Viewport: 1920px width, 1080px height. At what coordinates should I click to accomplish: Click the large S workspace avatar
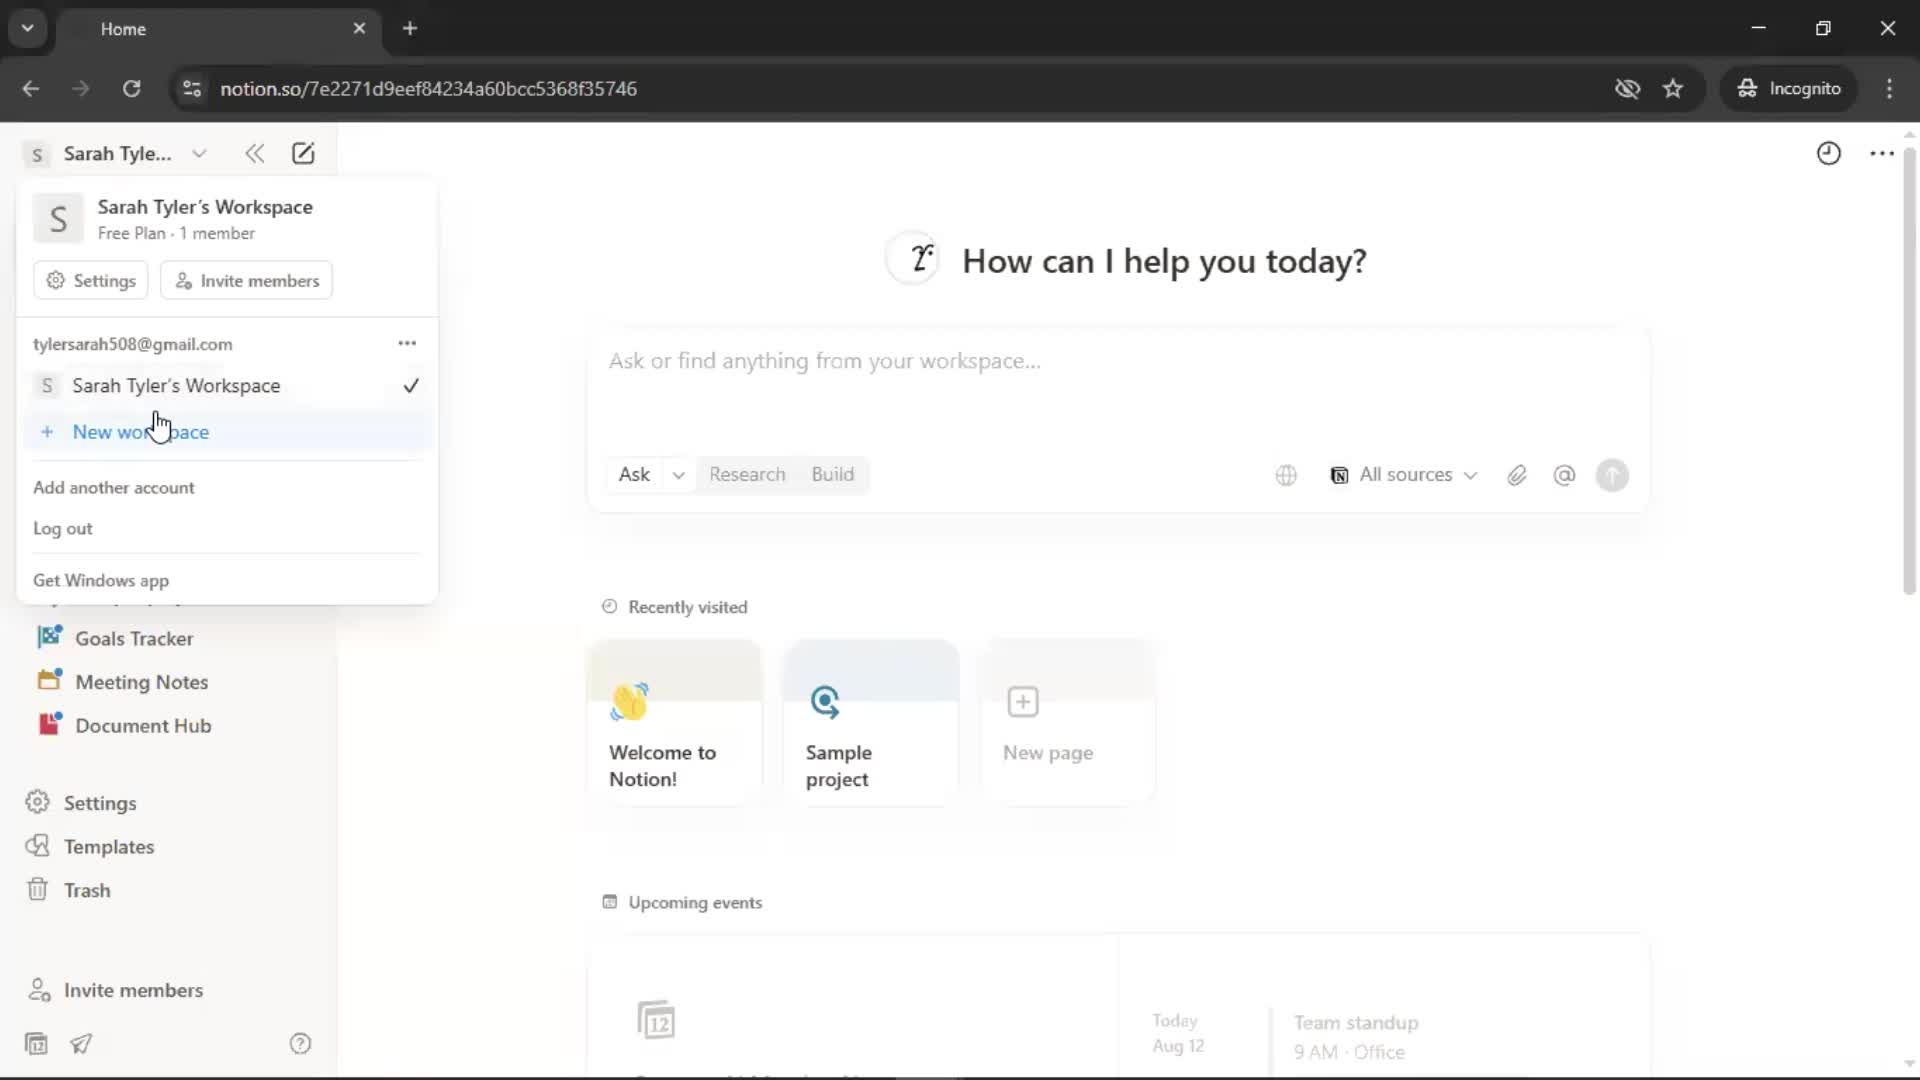(x=58, y=218)
